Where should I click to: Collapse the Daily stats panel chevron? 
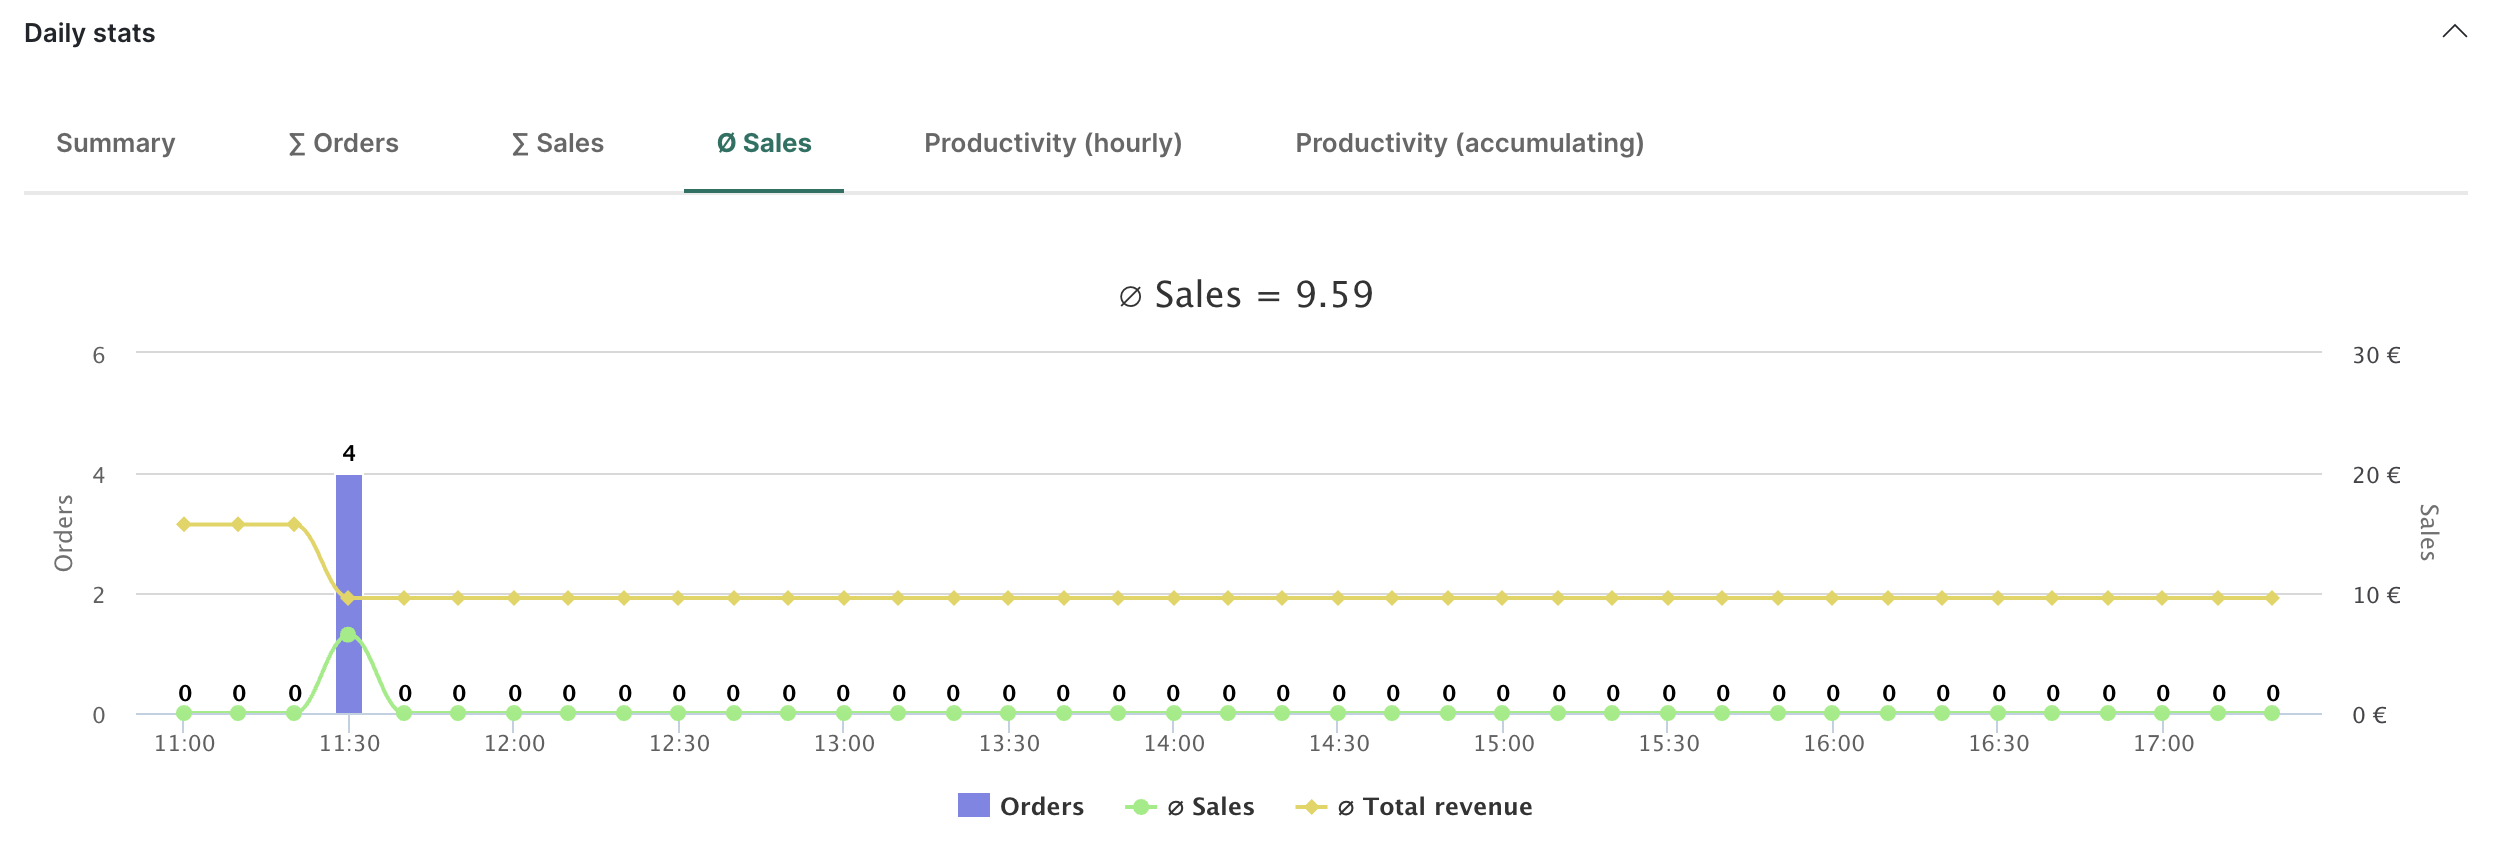tap(2454, 32)
